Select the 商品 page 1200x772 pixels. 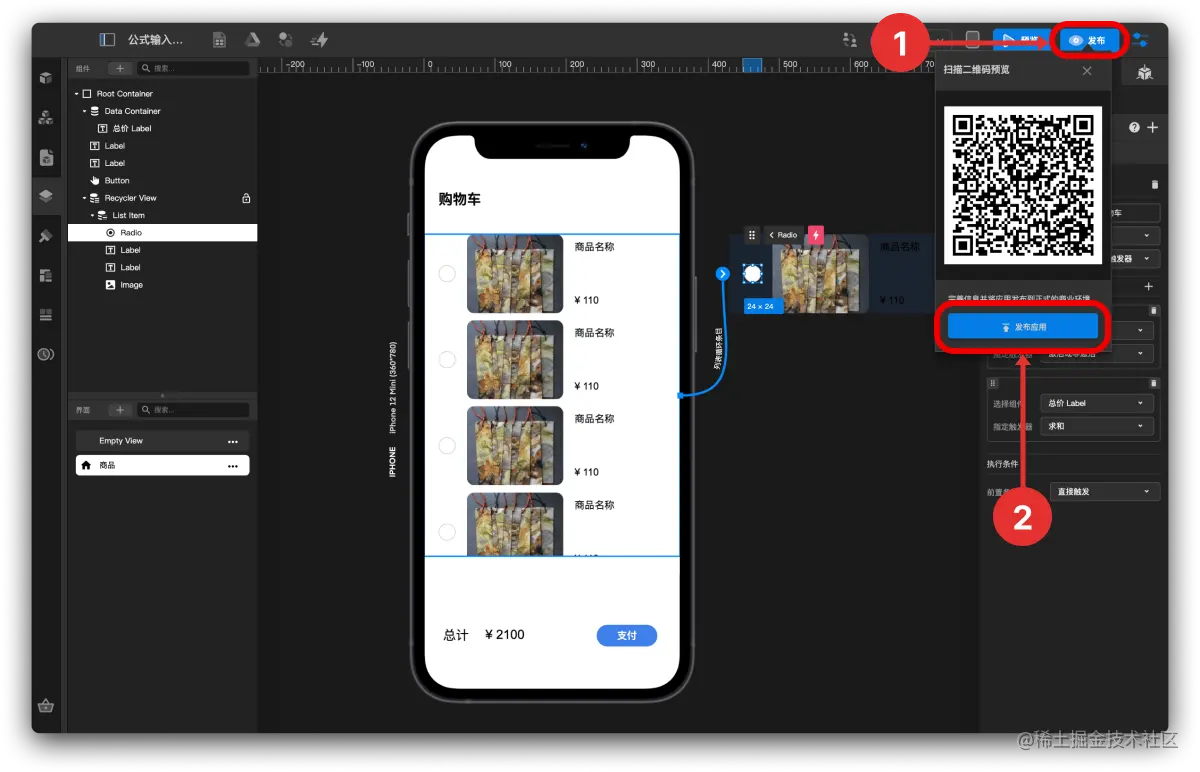point(162,466)
